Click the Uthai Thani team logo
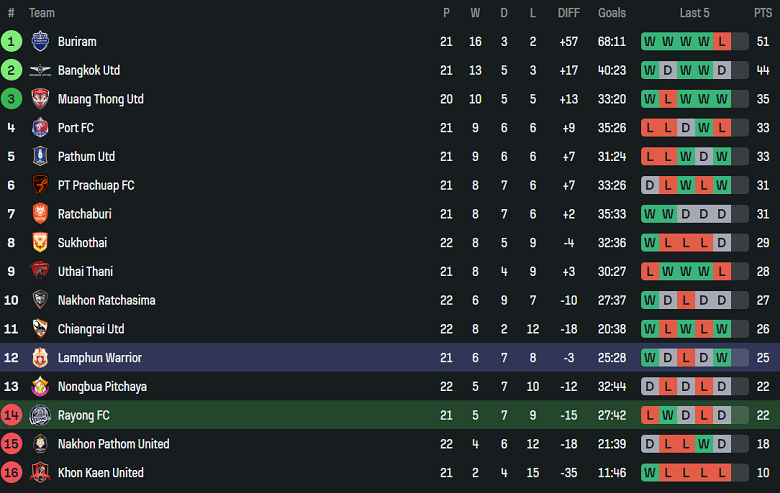Image resolution: width=780 pixels, height=493 pixels. [x=40, y=272]
